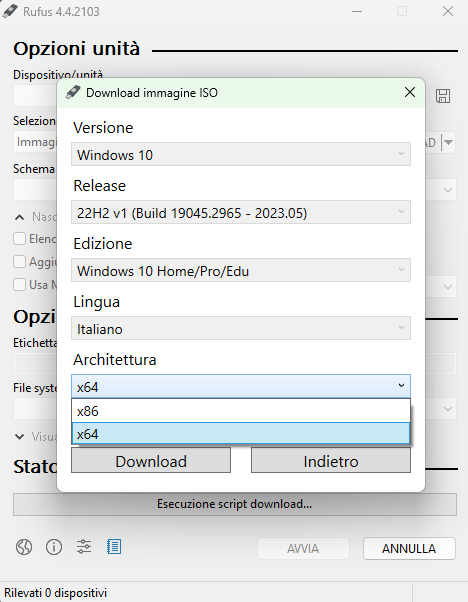
Task: Toggle the Aggiu... checkbox in the Rufus window
Action: pos(20,261)
